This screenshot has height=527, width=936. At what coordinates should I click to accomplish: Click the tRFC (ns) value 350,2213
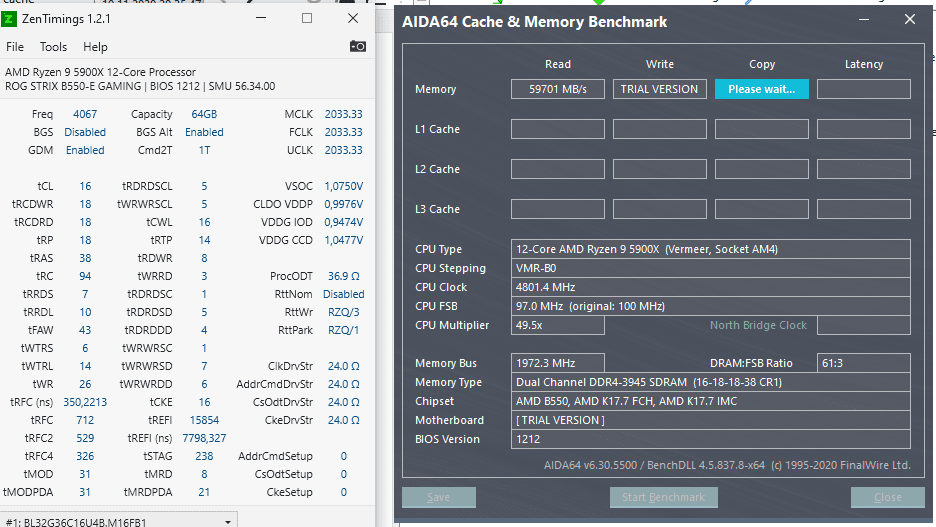coord(85,402)
